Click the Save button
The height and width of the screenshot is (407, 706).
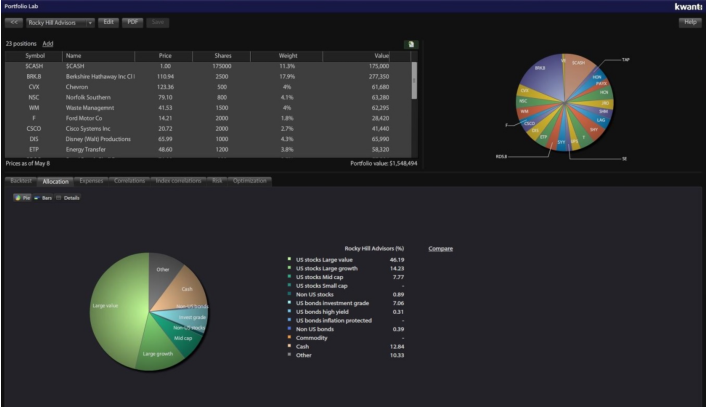[x=158, y=23]
